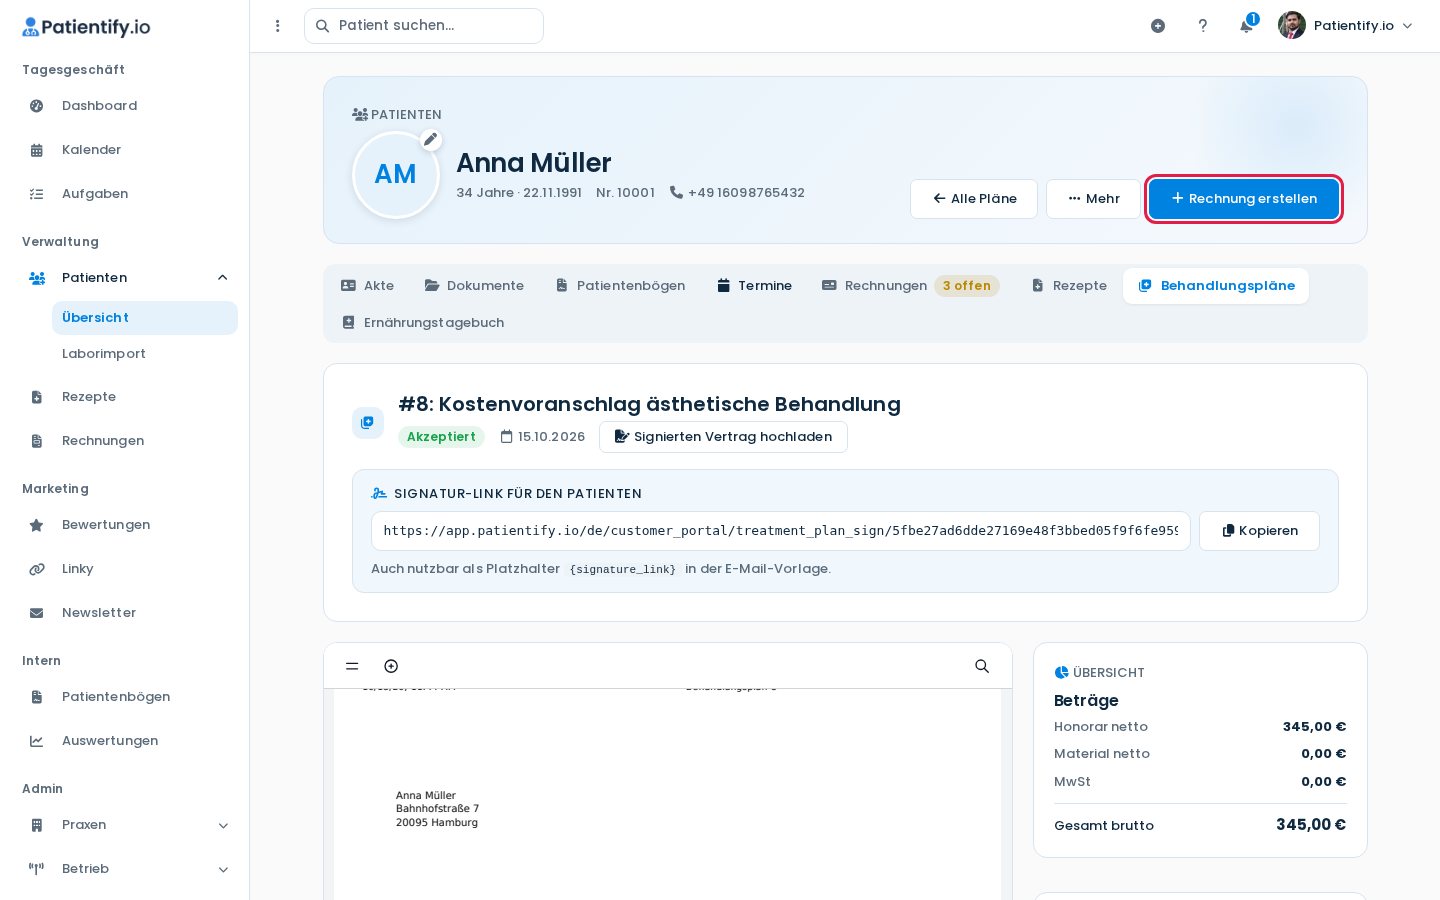Click the zoom-in plus icon in document viewer

(391, 666)
